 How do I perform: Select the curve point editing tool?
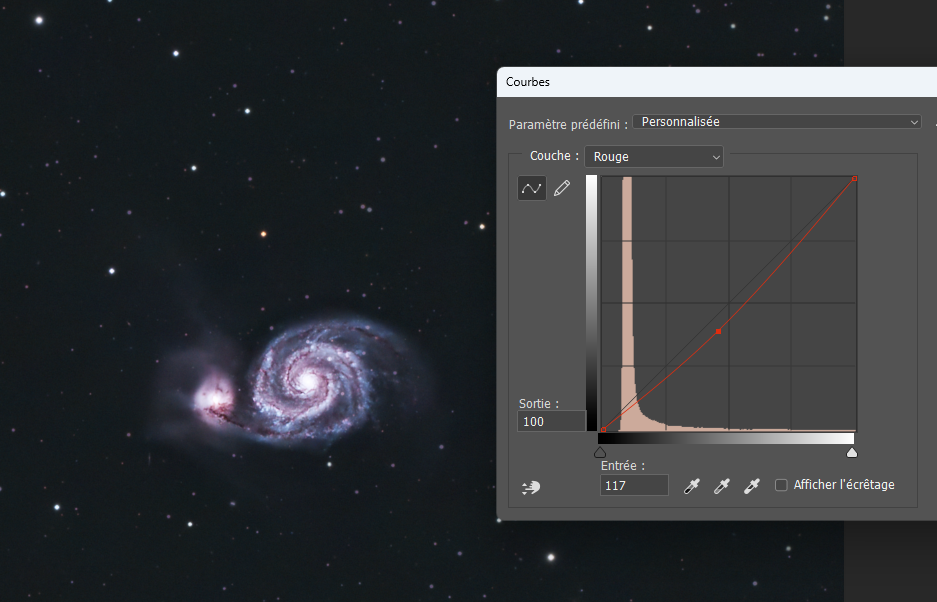coord(531,188)
